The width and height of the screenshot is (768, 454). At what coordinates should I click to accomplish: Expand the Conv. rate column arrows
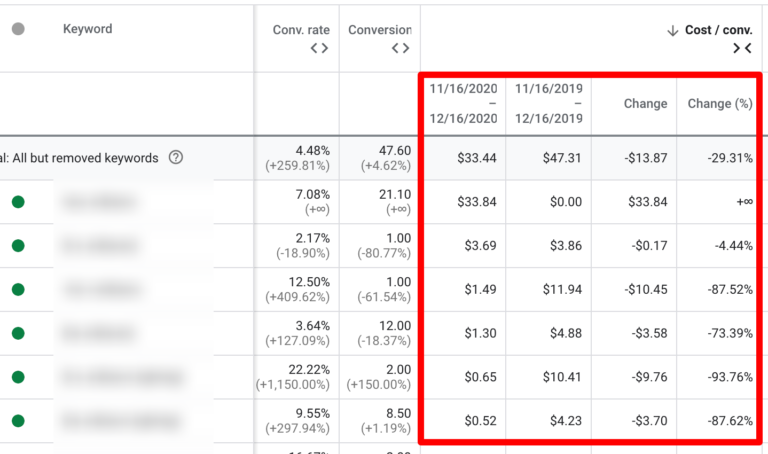(318, 48)
